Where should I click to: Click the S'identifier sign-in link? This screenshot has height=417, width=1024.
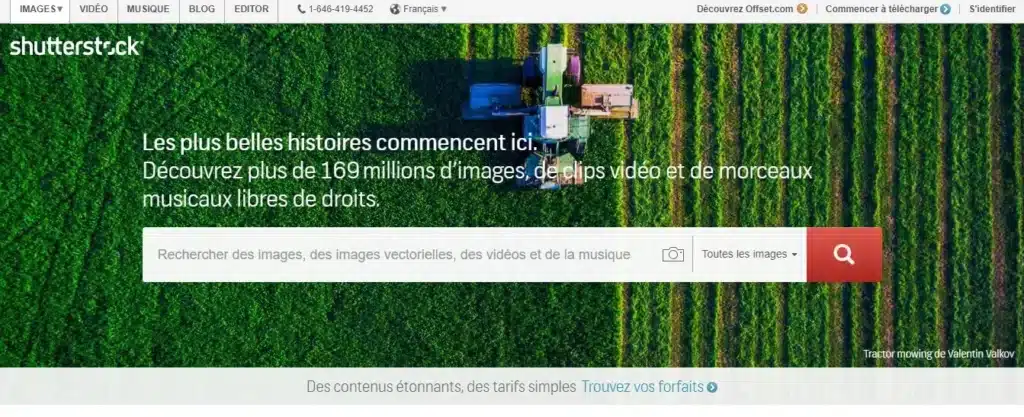click(x=992, y=9)
